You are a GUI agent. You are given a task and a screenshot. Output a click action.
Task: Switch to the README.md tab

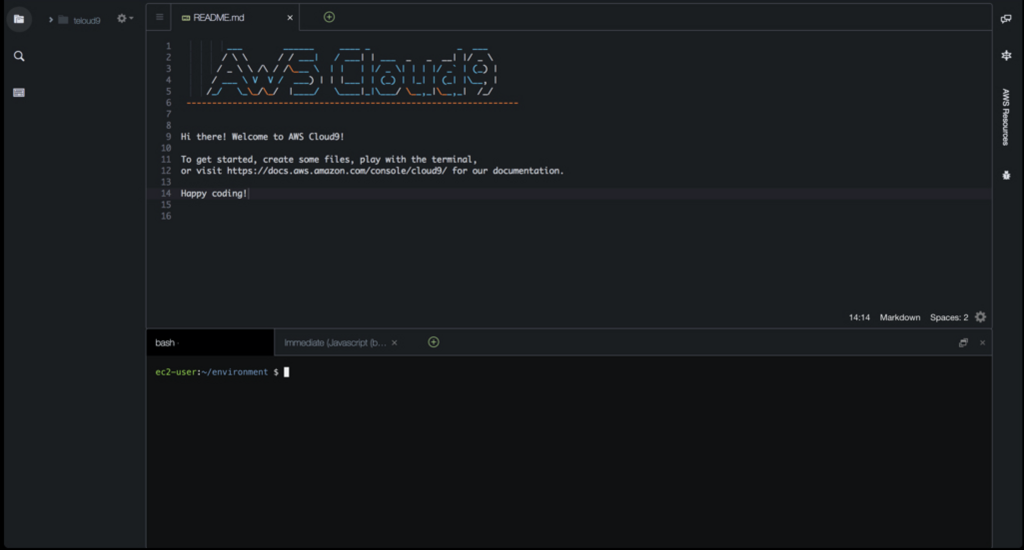[x=219, y=18]
